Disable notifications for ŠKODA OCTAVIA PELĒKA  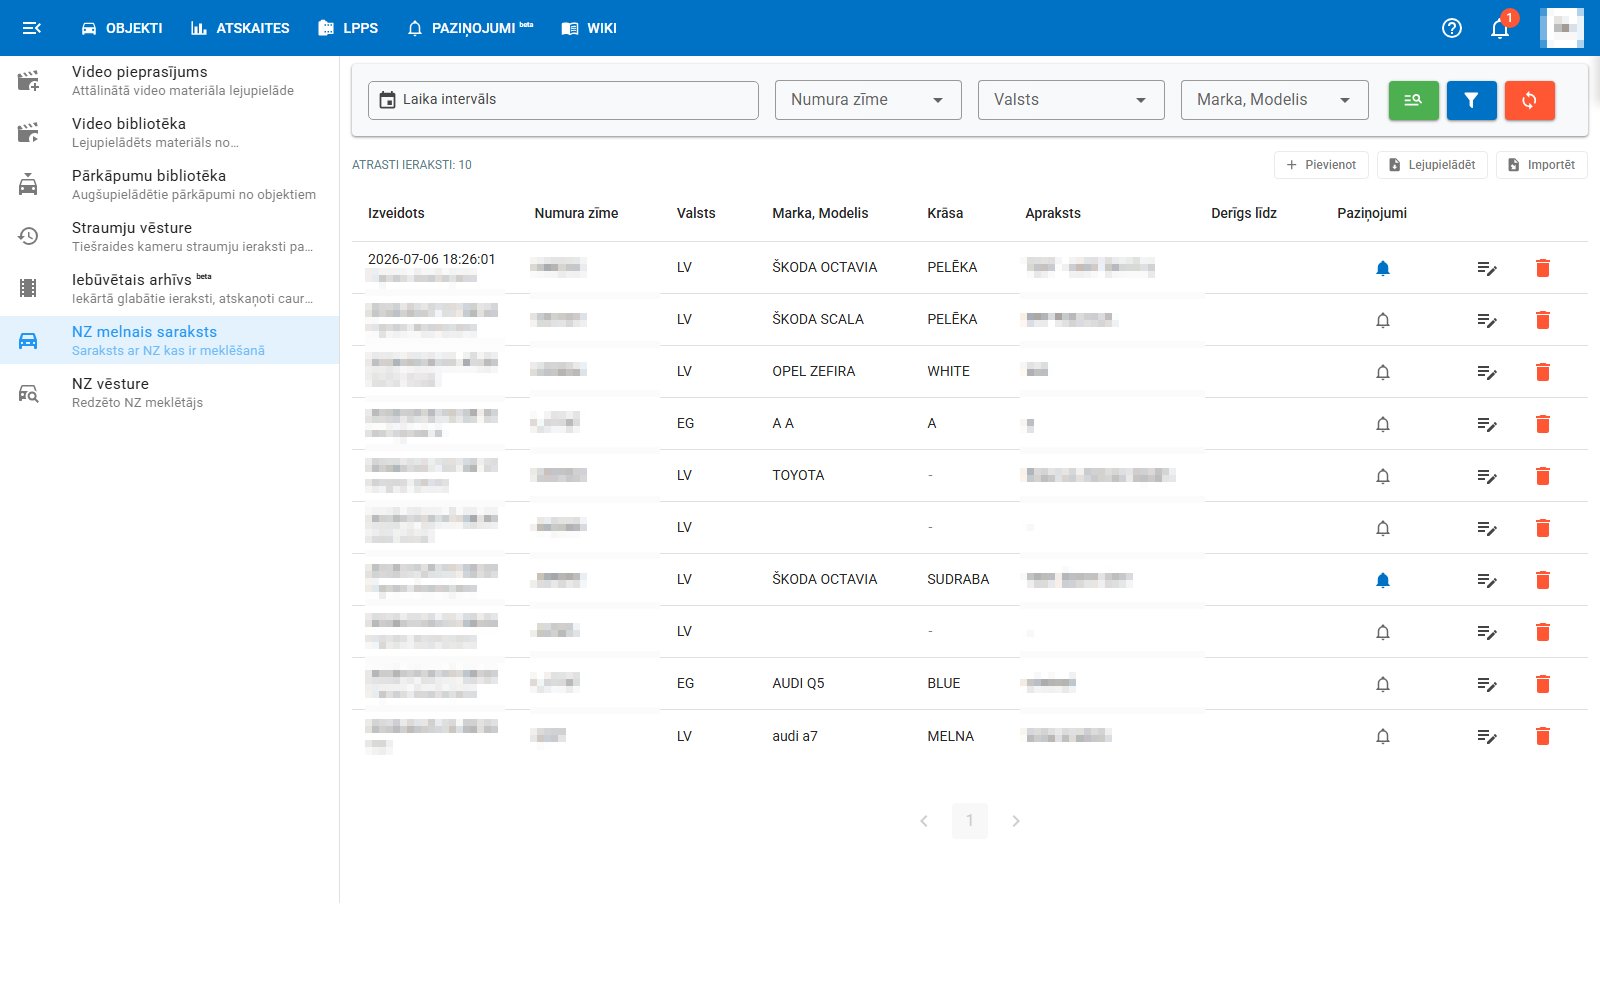1383,268
